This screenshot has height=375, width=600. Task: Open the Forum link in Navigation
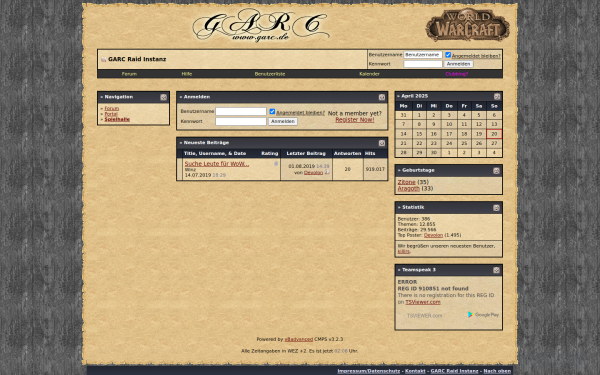(x=112, y=108)
